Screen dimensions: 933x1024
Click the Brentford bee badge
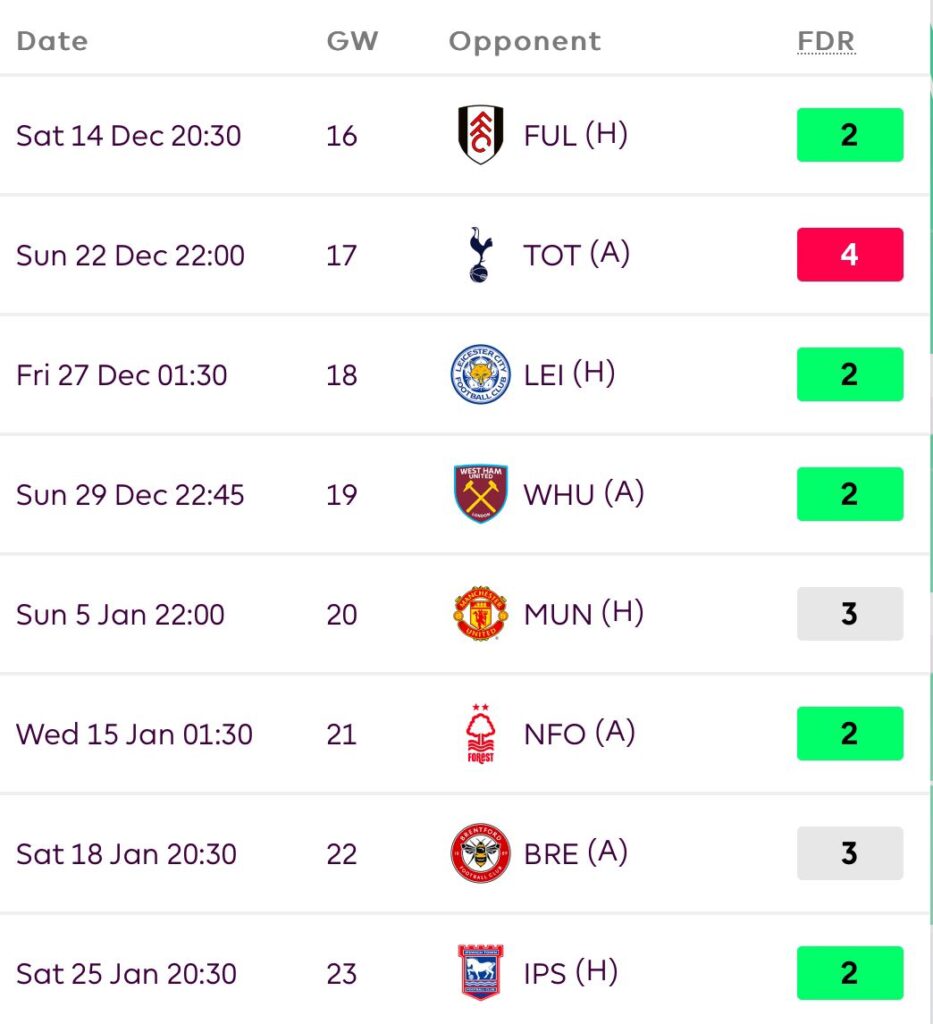click(x=480, y=853)
